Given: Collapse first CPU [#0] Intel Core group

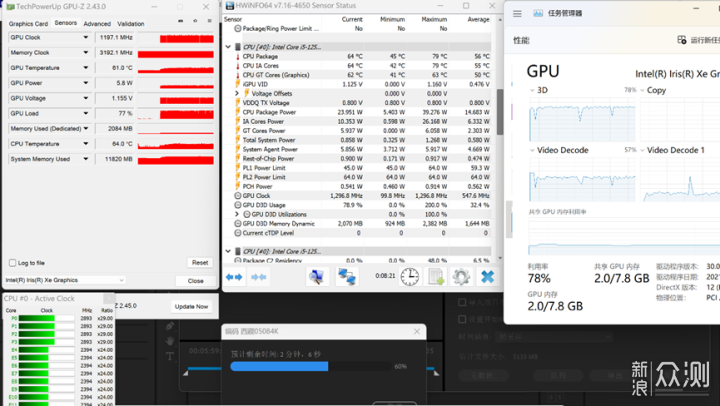Looking at the screenshot, I should pos(228,47).
